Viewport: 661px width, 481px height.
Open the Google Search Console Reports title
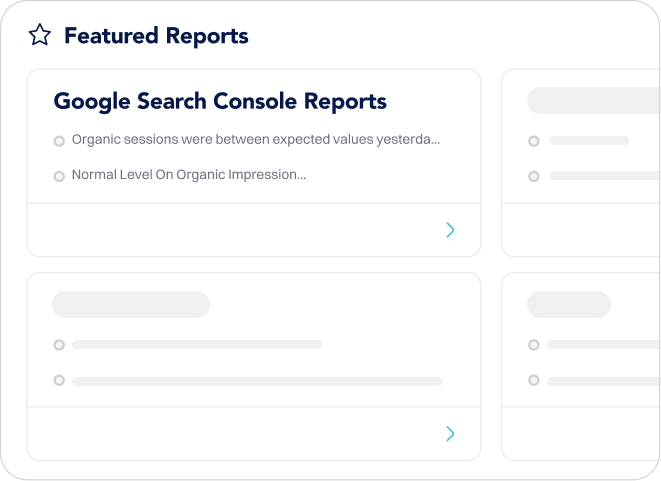pyautogui.click(x=220, y=102)
